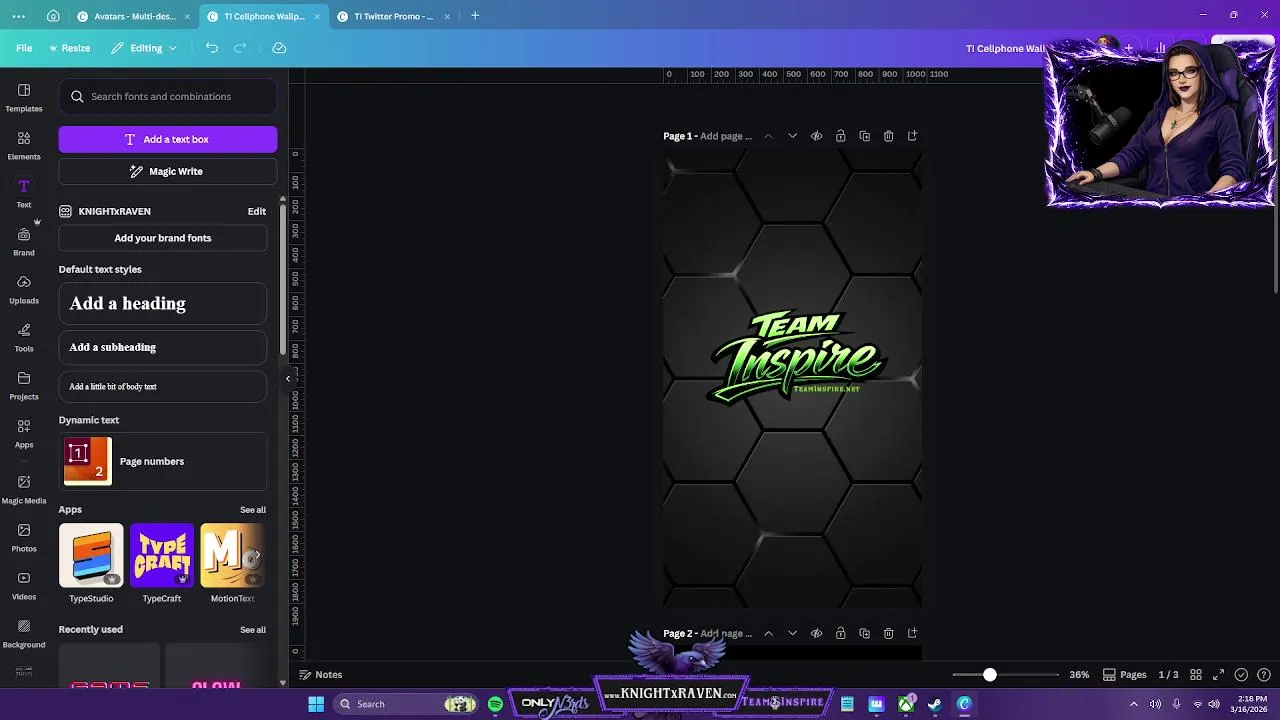This screenshot has width=1280, height=720.
Task: Edit the KNIGHTxRAVEN brand kit
Action: (257, 211)
